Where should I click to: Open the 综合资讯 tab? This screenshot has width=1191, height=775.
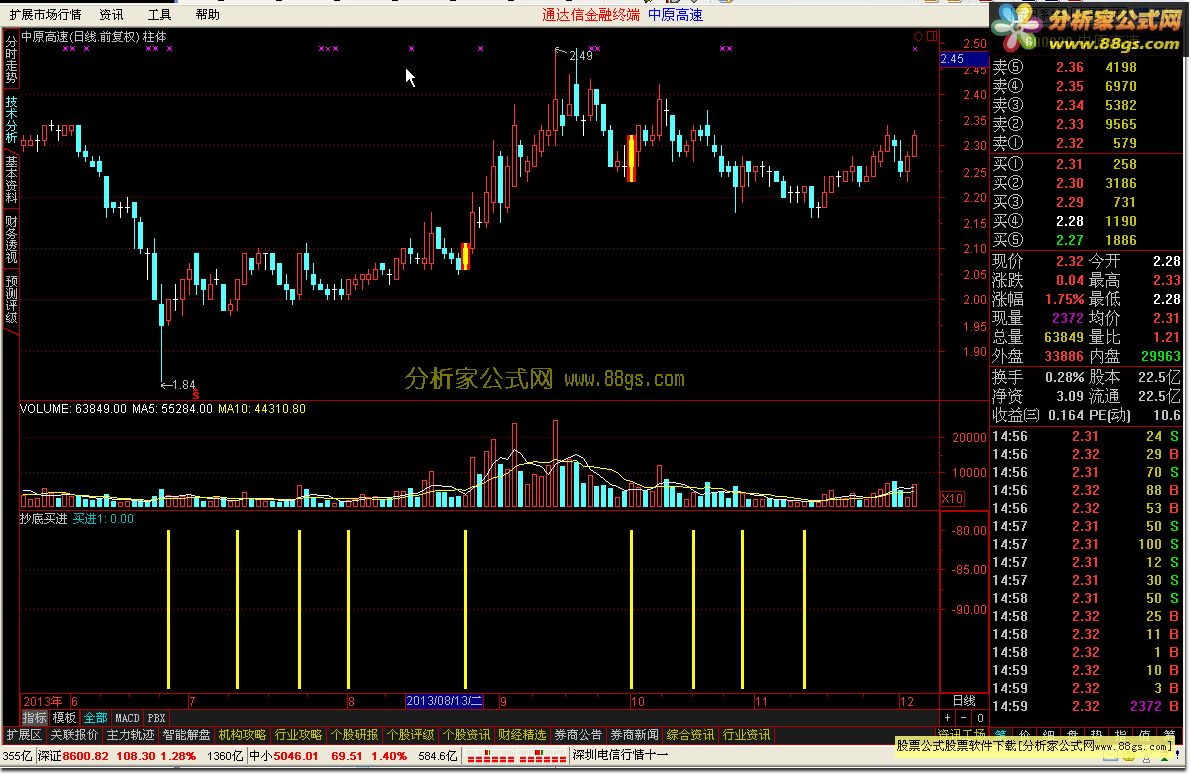click(690, 735)
